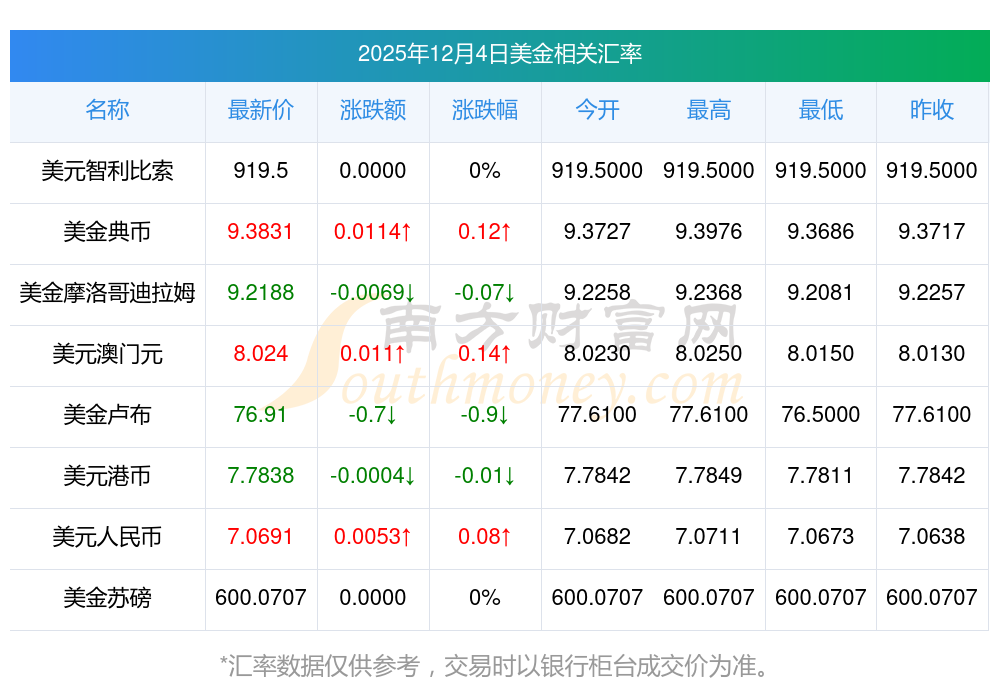
Task: Select the green -0.9↓ change percentage
Action: [485, 415]
